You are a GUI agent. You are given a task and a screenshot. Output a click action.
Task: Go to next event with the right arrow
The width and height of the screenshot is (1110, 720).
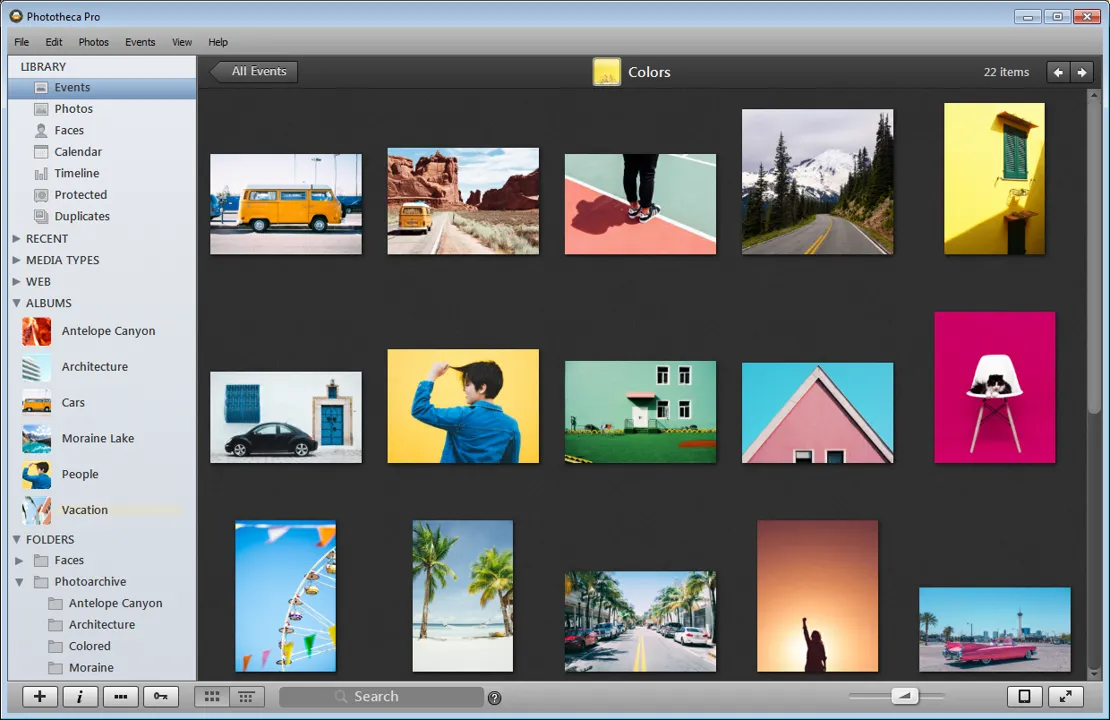coord(1082,72)
